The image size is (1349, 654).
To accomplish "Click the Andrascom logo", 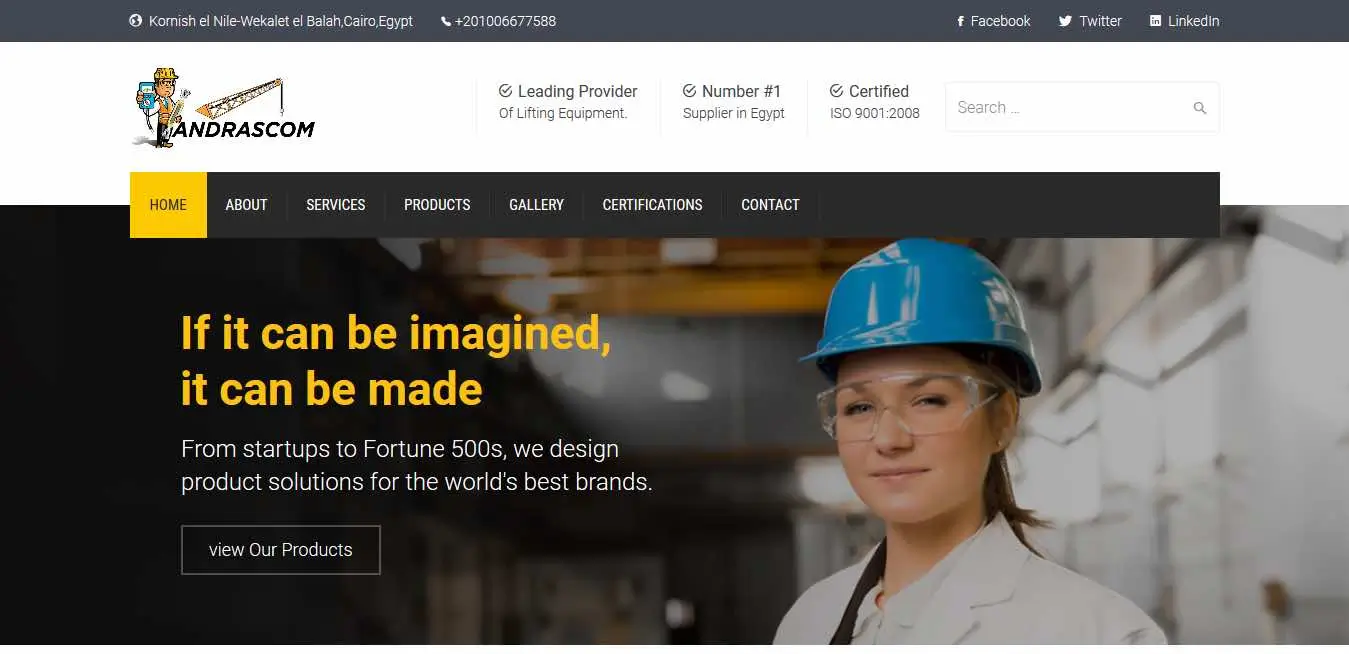I will (x=223, y=108).
